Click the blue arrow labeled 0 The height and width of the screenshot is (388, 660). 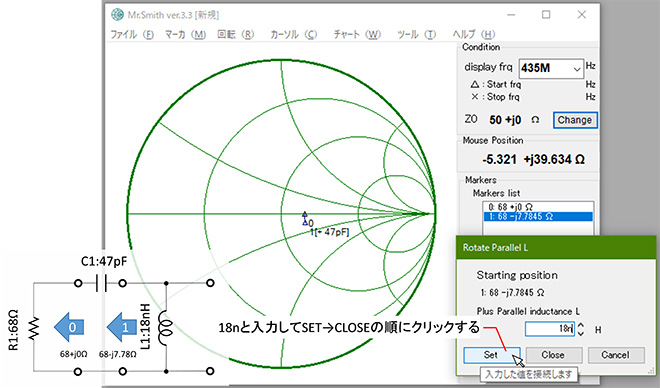[69, 327]
